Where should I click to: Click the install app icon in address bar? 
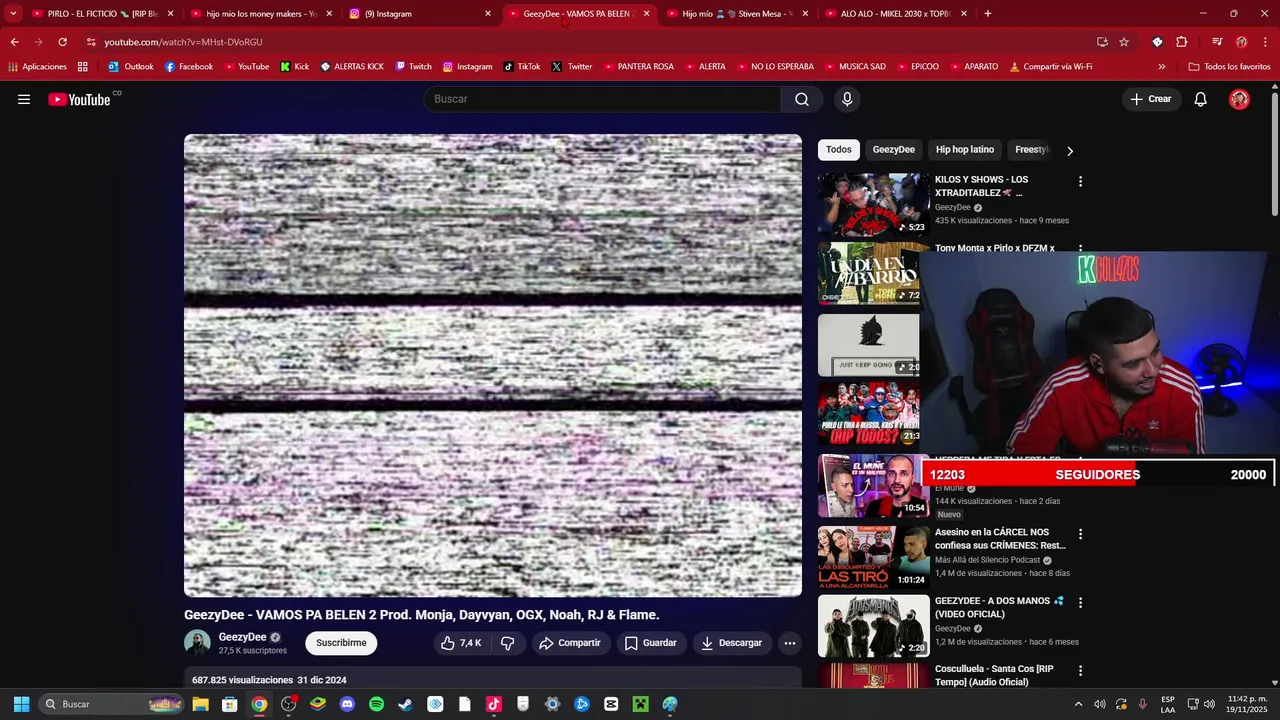pos(1102,42)
